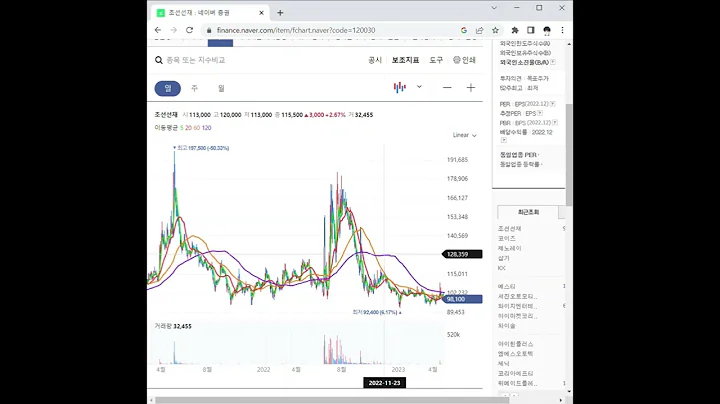Screen dimensions: 720x404
Task: Click the 최고 197,500 high label
Action: 201,148
